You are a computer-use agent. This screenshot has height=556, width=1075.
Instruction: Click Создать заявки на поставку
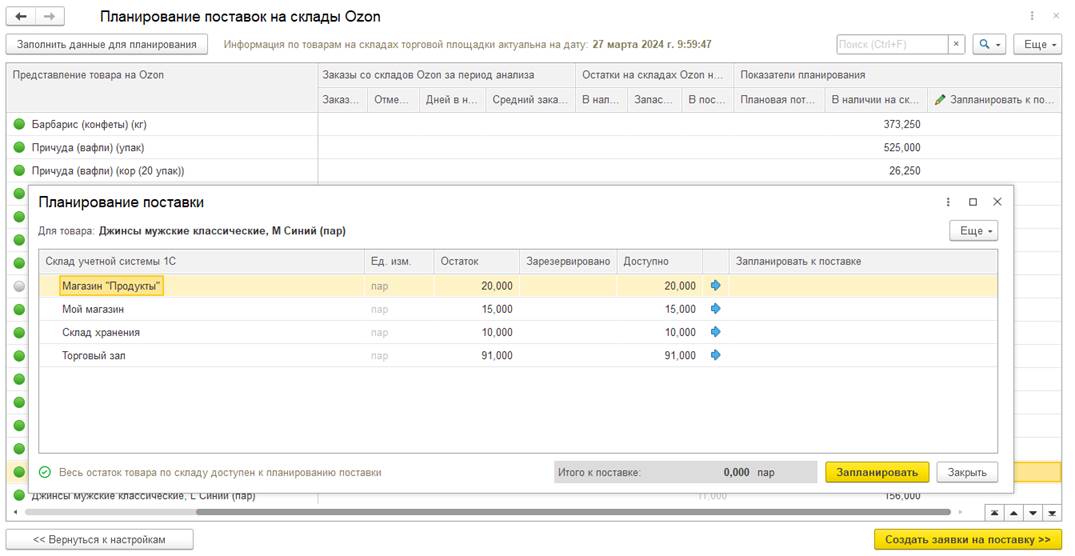pyautogui.click(x=967, y=540)
